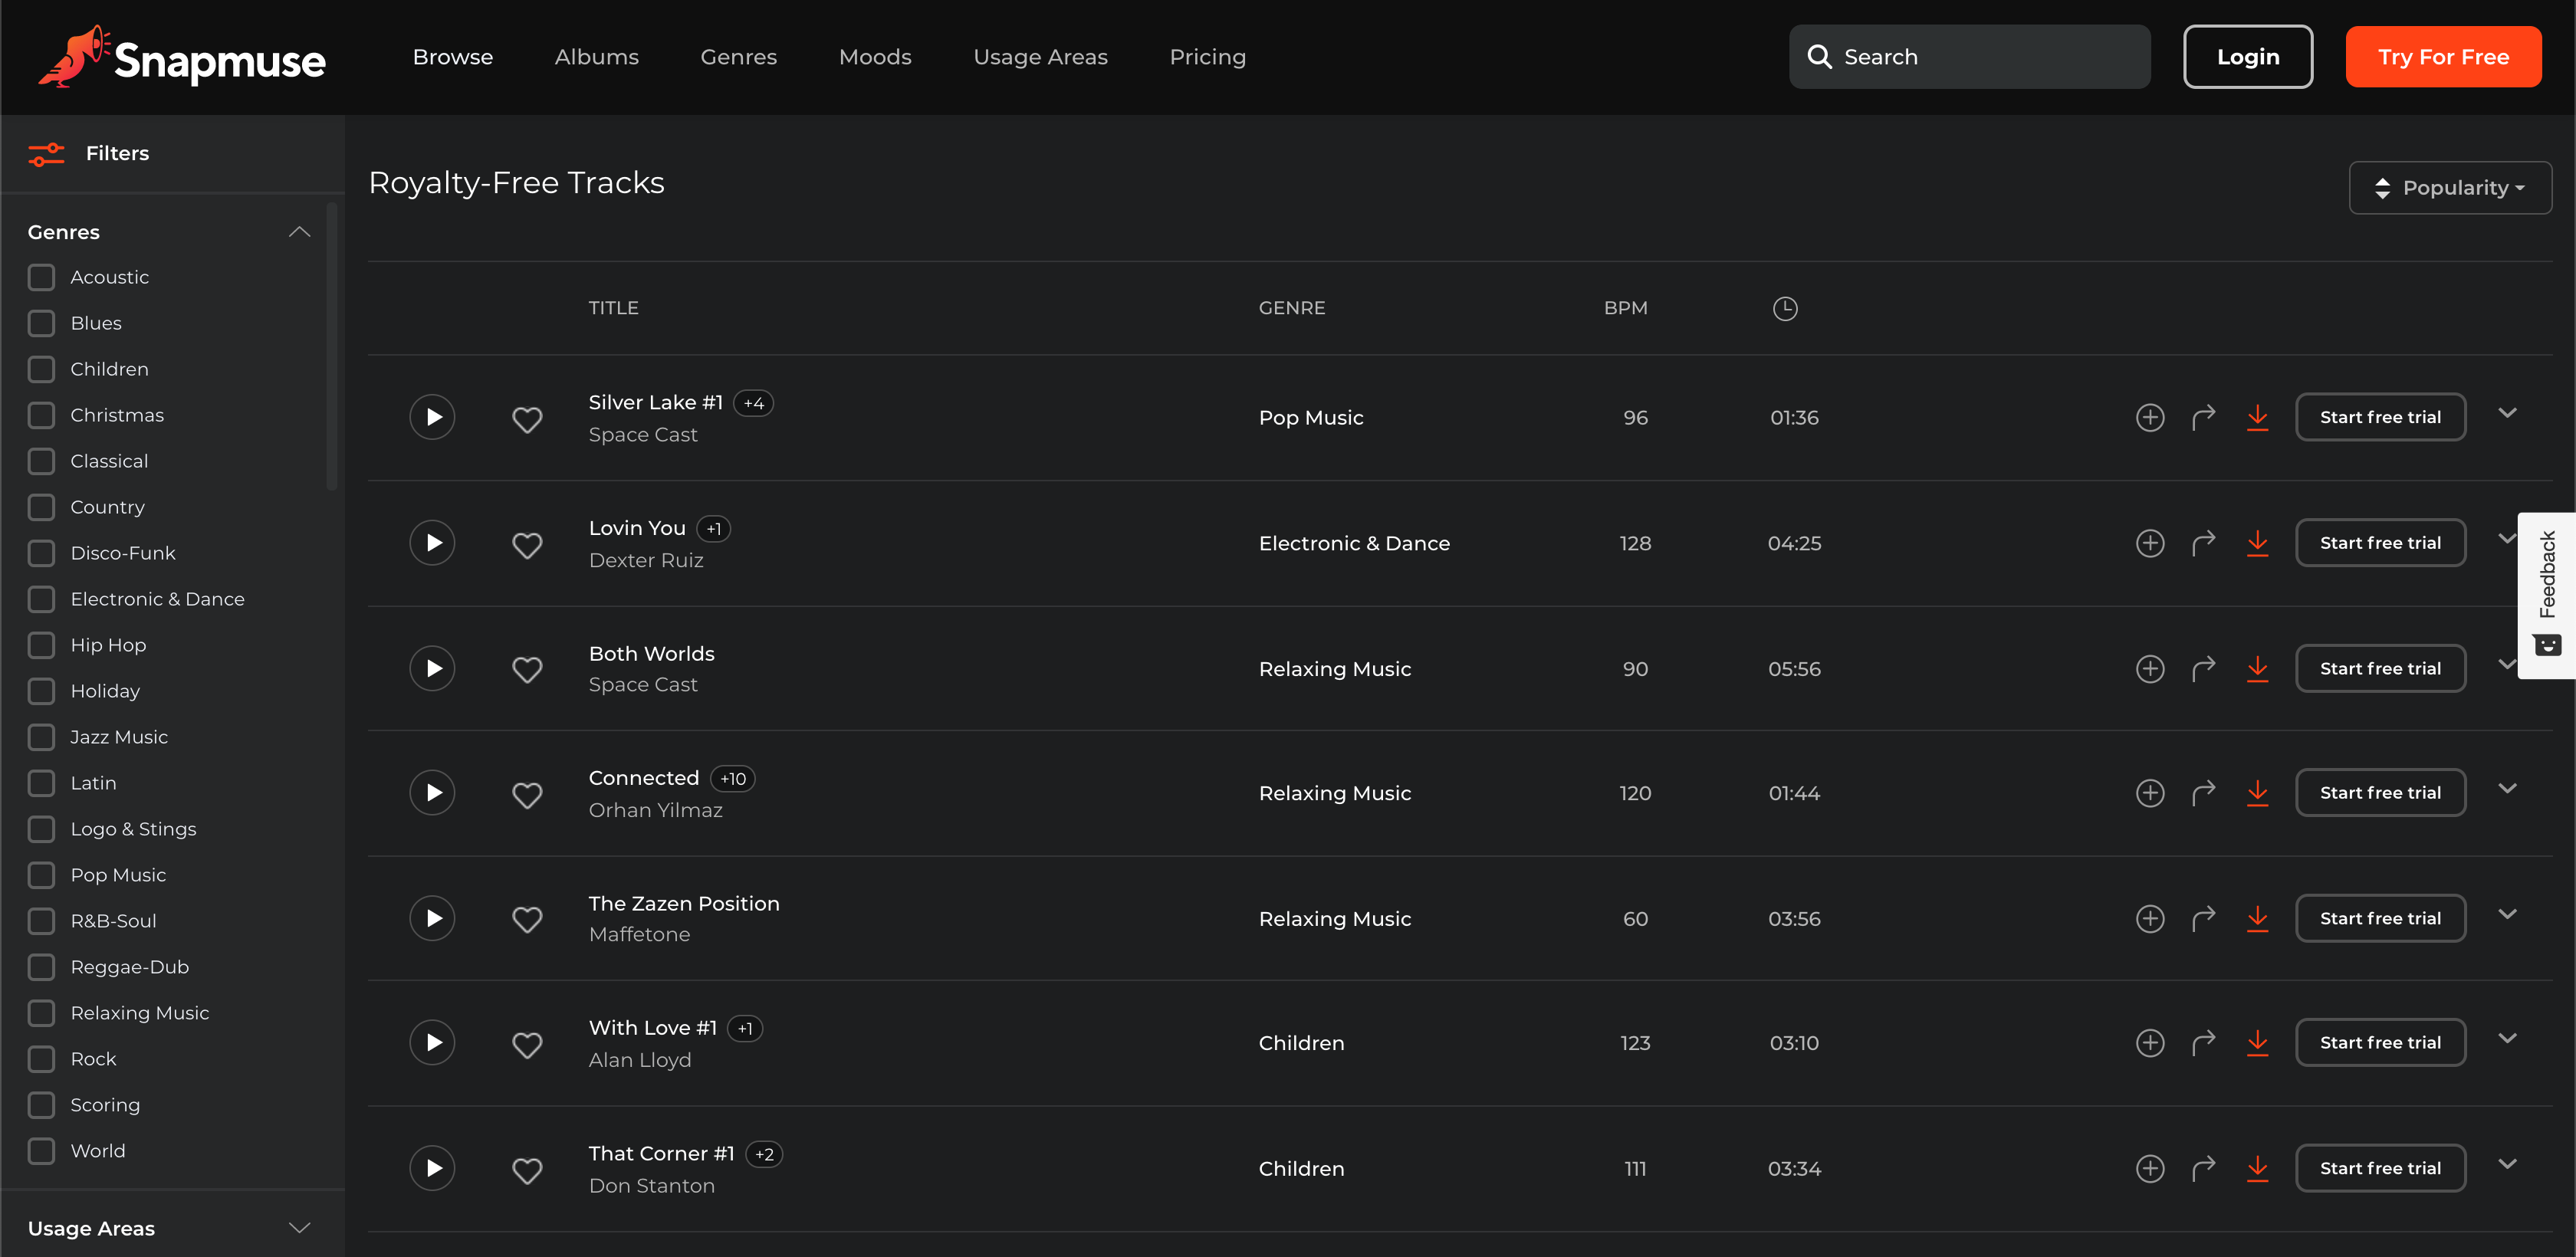Favorite the Lovin You track with heart

527,544
